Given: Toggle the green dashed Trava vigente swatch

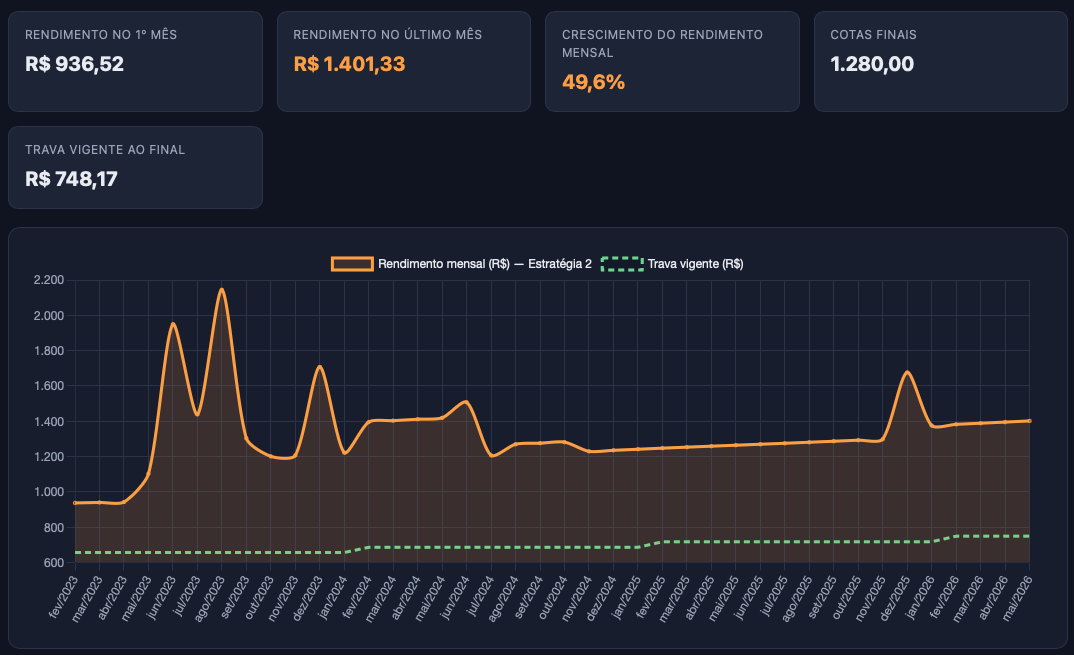Looking at the screenshot, I should 622,264.
